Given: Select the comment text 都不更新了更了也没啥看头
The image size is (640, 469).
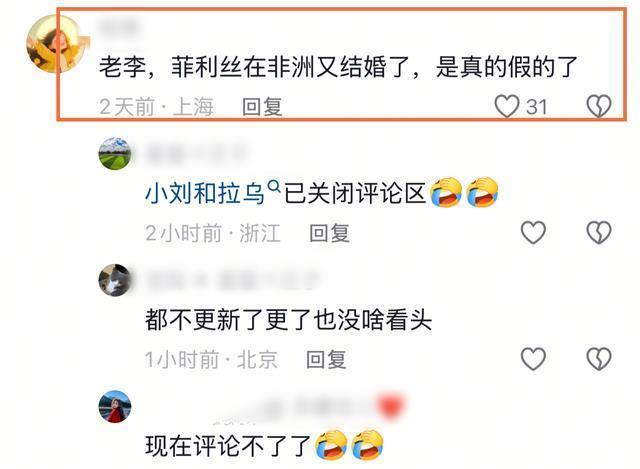Looking at the screenshot, I should tap(289, 320).
